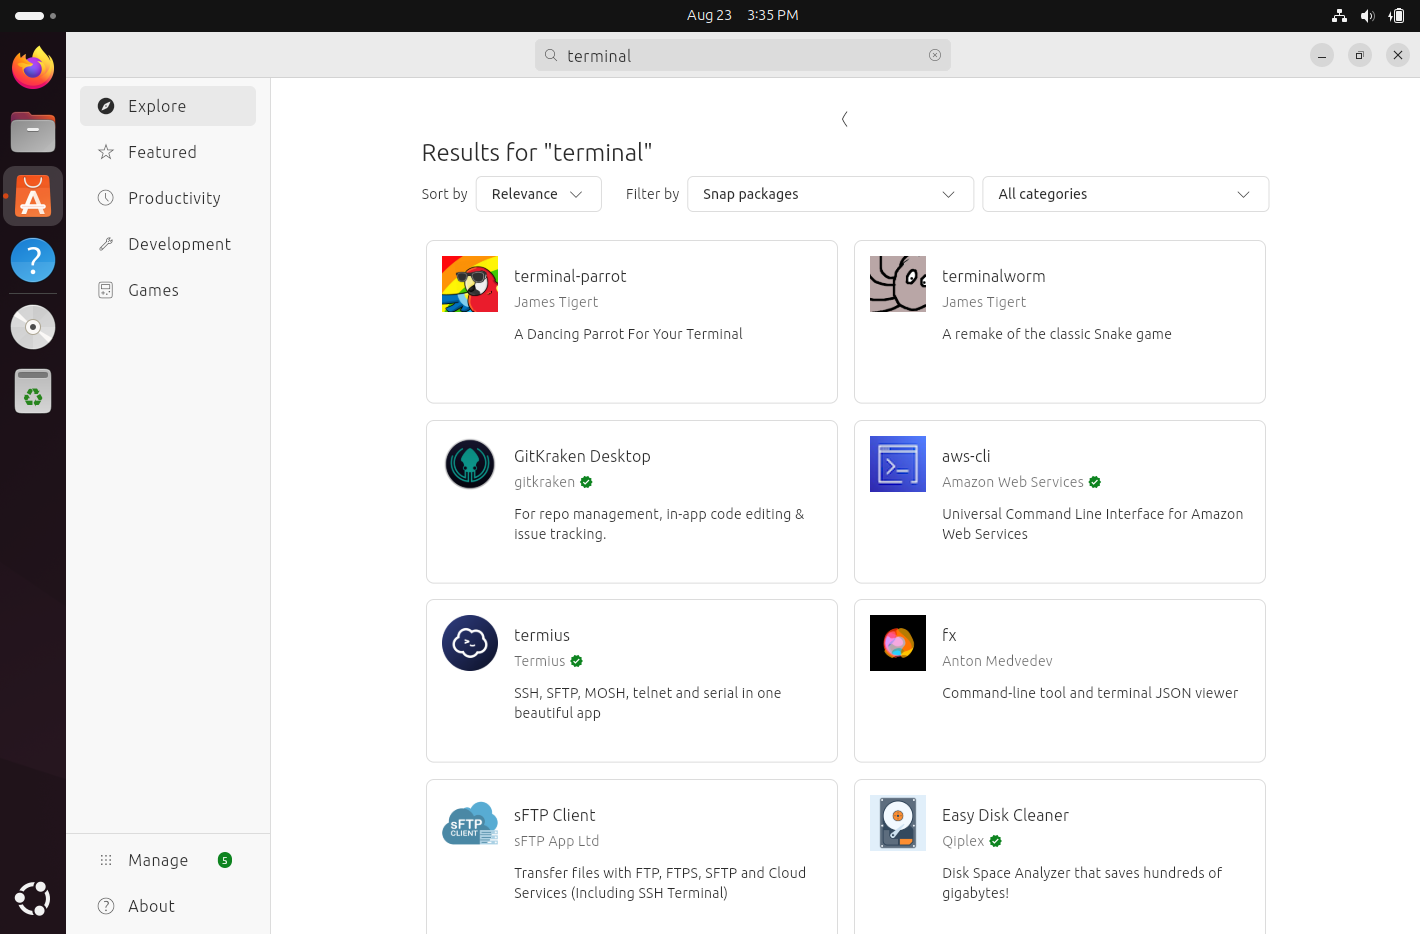Image resolution: width=1420 pixels, height=934 pixels.
Task: Expand the Snap packages filter dropdown
Action: pos(829,194)
